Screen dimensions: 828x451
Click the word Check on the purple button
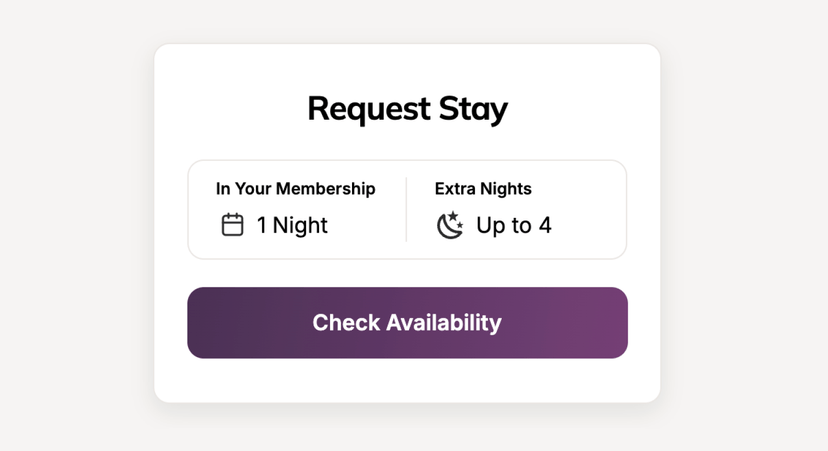tap(346, 323)
